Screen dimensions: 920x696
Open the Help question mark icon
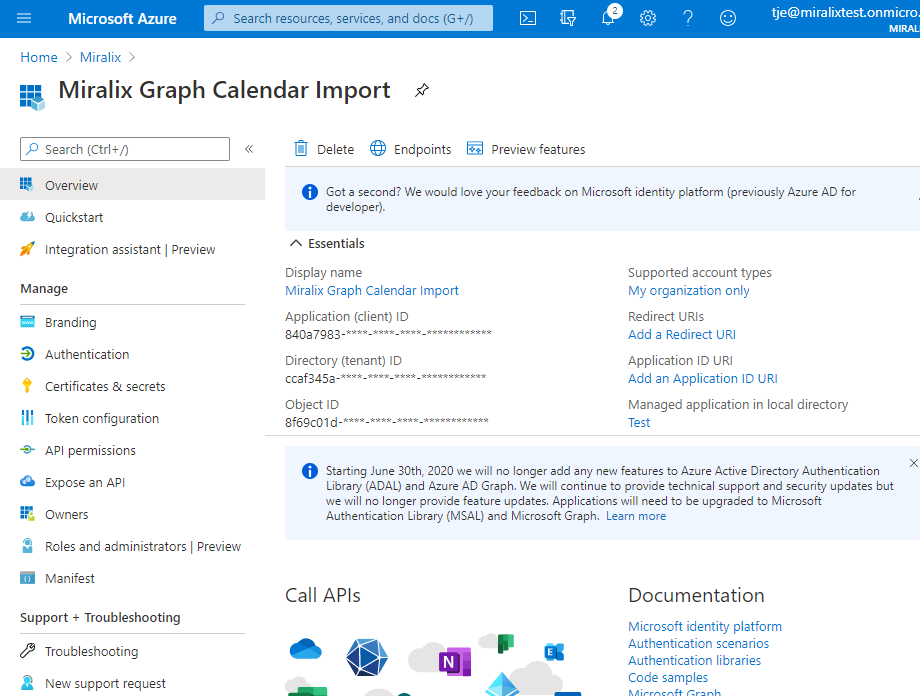pyautogui.click(x=688, y=18)
